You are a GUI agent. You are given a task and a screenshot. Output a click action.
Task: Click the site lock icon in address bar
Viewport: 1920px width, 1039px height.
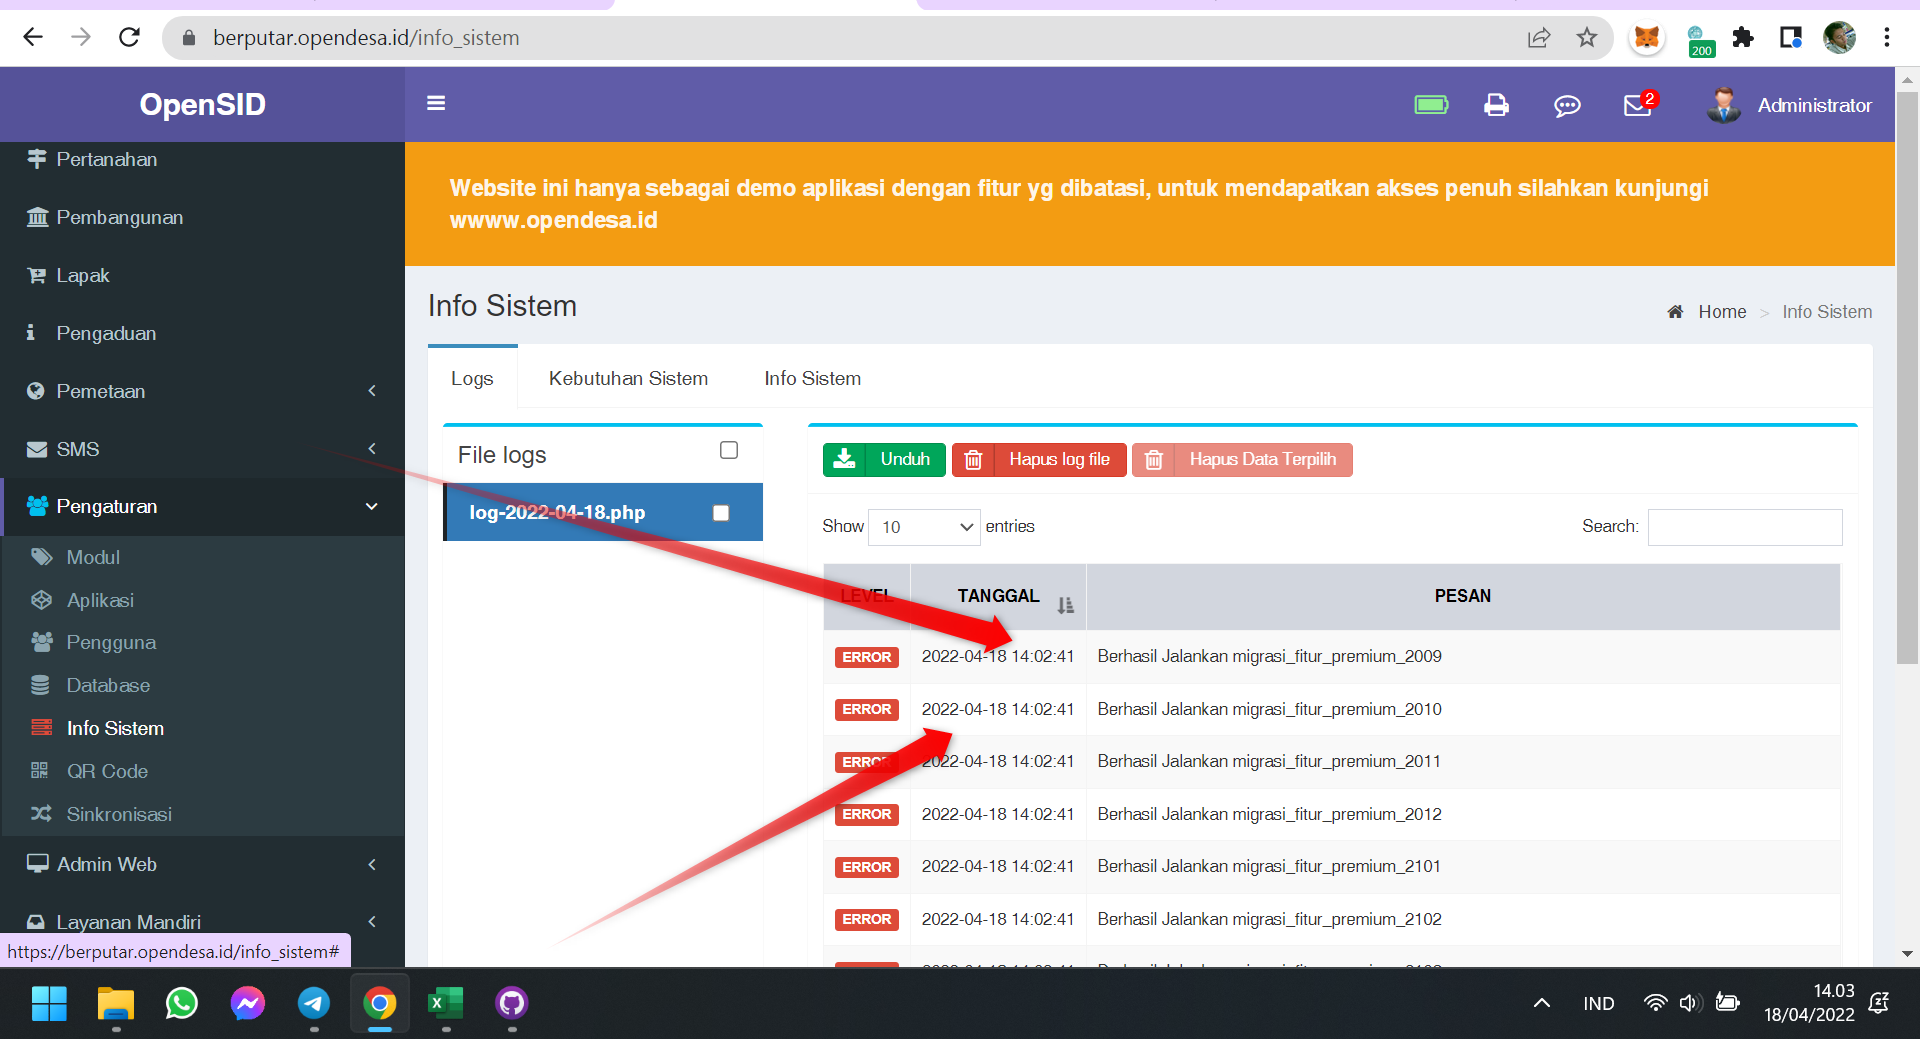(188, 38)
